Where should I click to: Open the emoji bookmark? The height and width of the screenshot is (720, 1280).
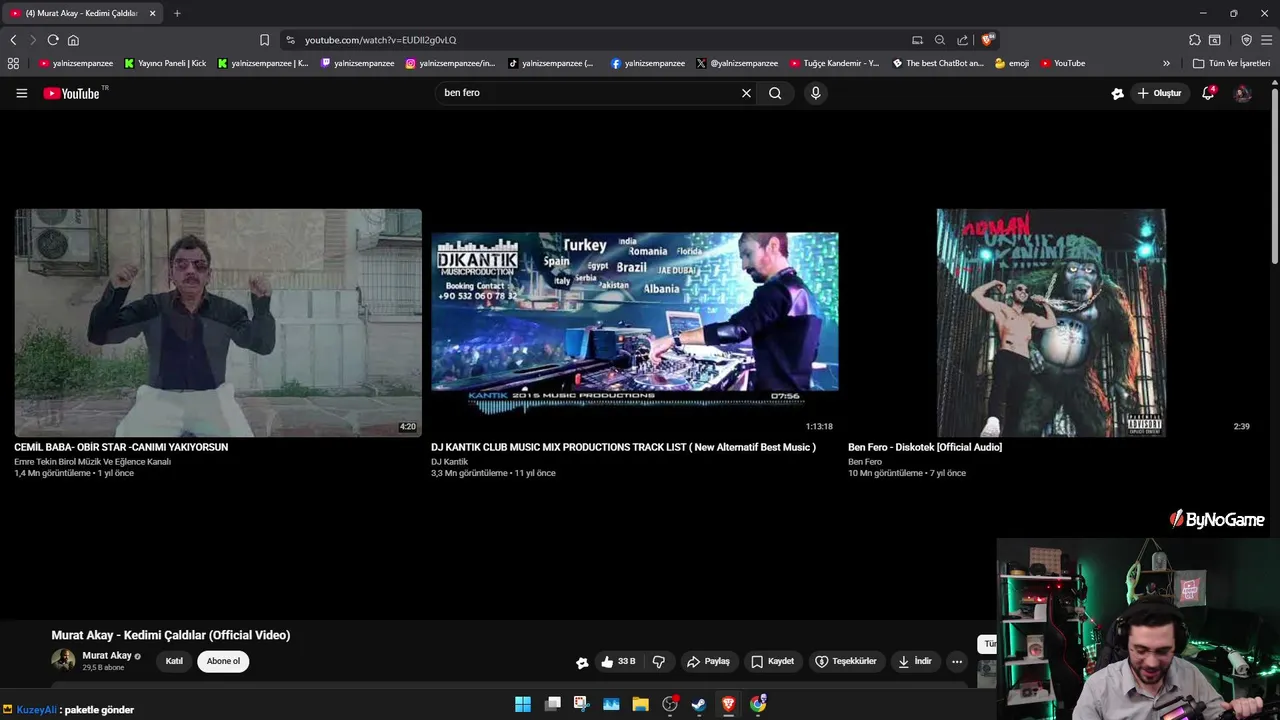(1012, 63)
